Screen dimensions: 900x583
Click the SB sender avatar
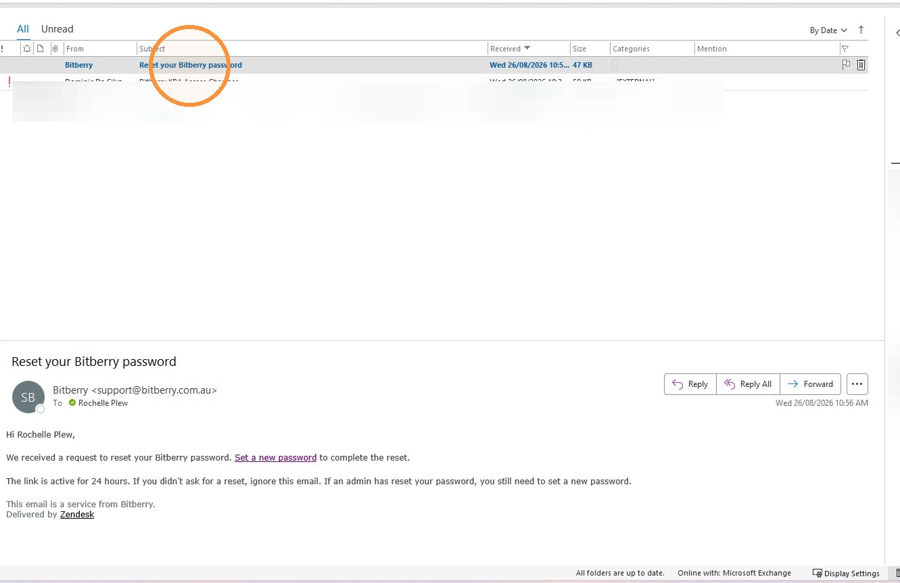click(x=28, y=397)
